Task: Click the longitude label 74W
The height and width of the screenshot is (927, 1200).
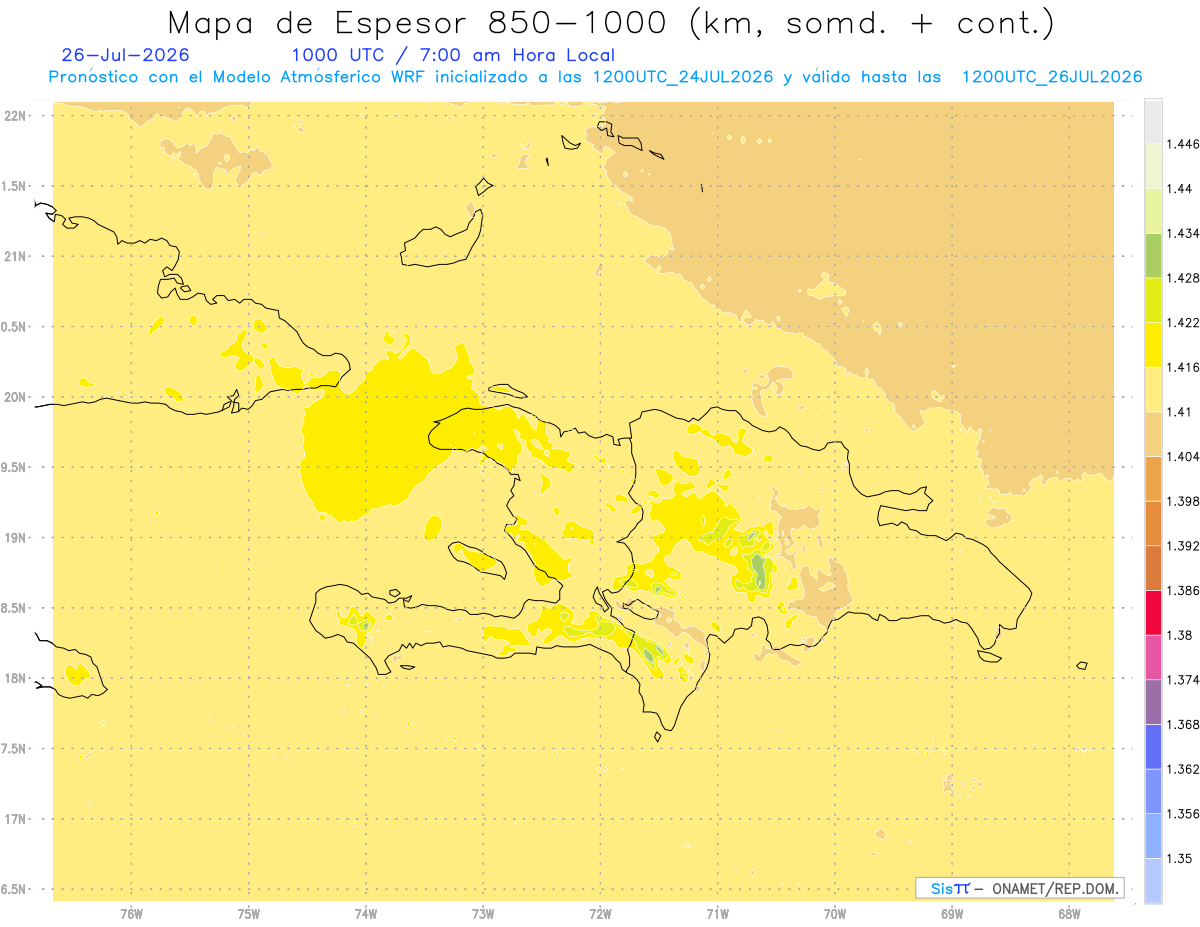Action: (x=366, y=914)
